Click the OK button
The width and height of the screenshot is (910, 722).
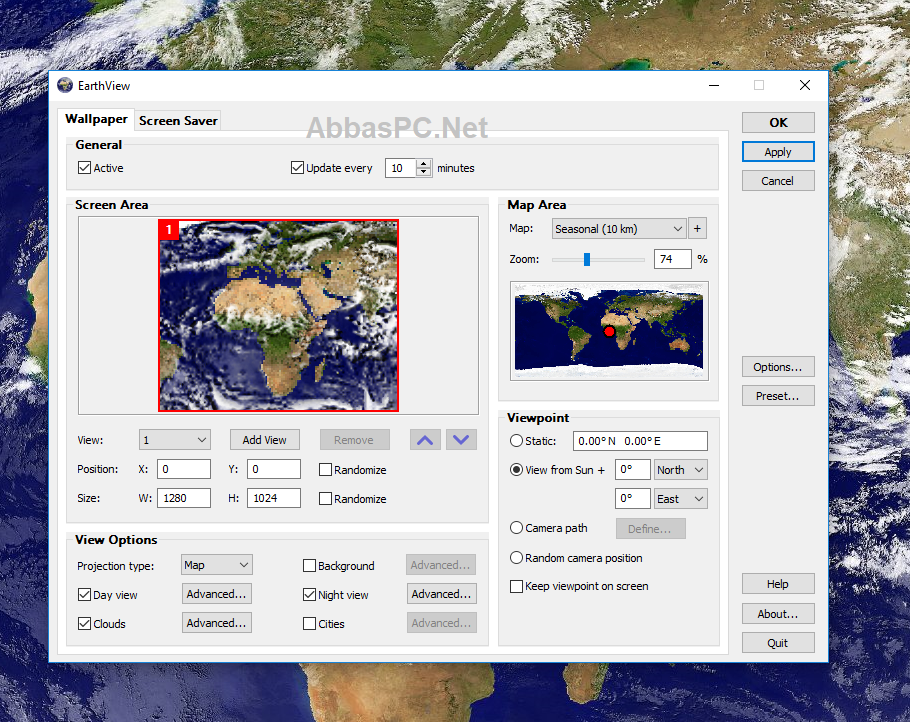[778, 122]
